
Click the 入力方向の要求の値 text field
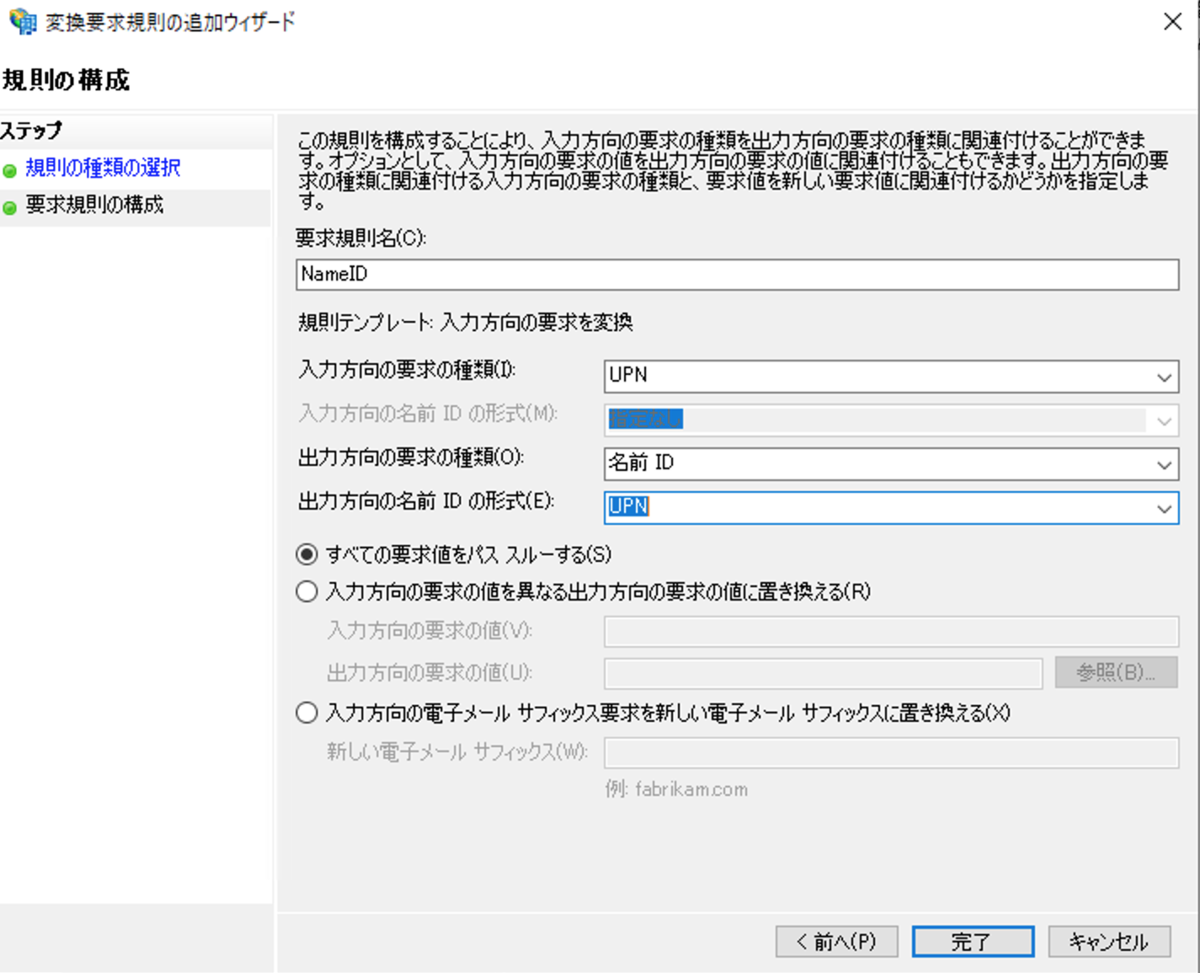890,631
